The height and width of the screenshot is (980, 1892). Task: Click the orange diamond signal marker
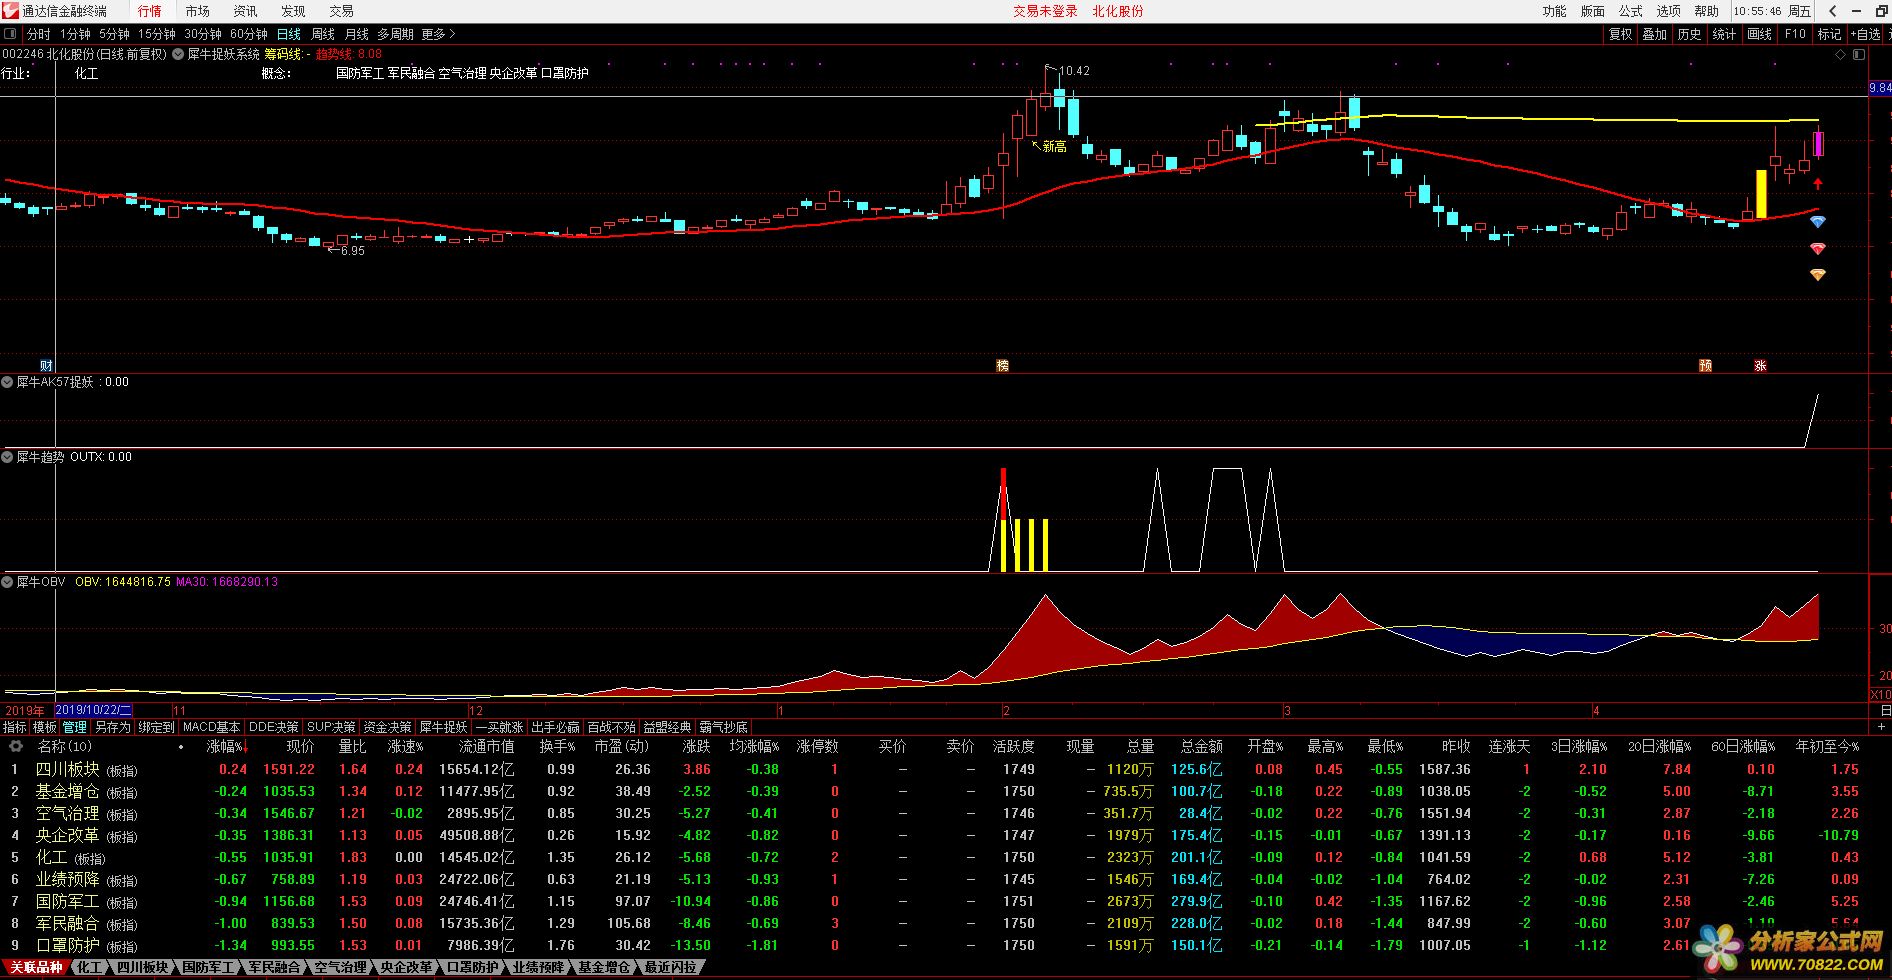point(1818,274)
